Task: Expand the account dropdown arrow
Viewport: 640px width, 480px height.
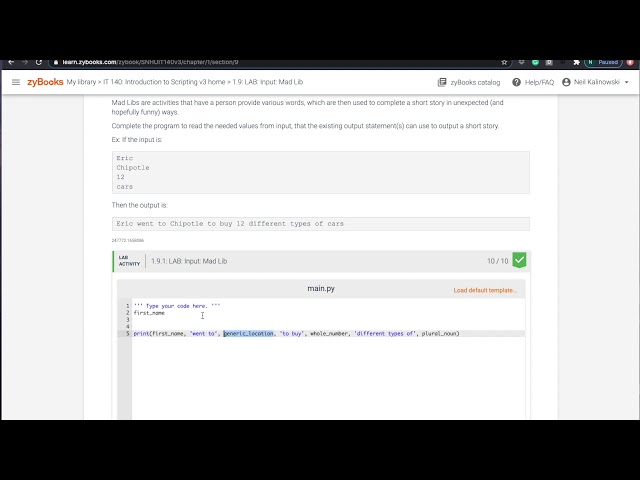Action: coord(627,82)
